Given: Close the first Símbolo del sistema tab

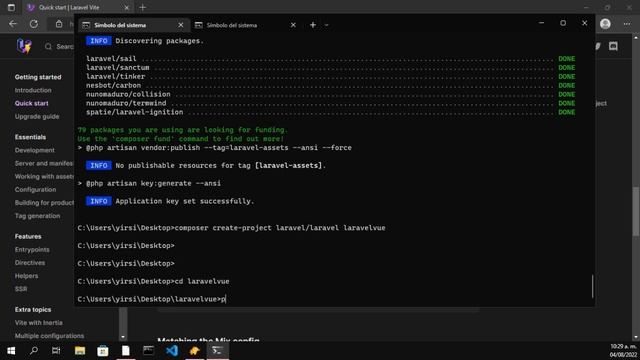Looking at the screenshot, I should (x=180, y=25).
